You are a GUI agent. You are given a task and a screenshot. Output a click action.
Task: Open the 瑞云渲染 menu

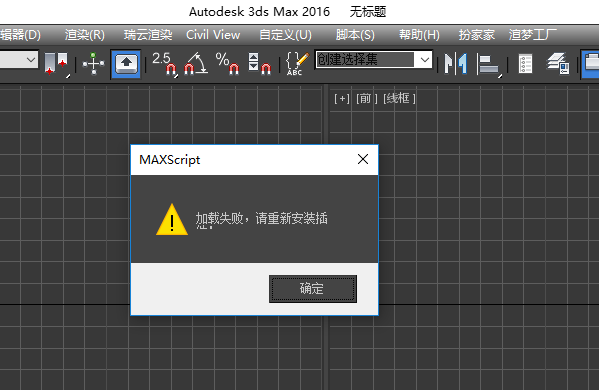(148, 35)
